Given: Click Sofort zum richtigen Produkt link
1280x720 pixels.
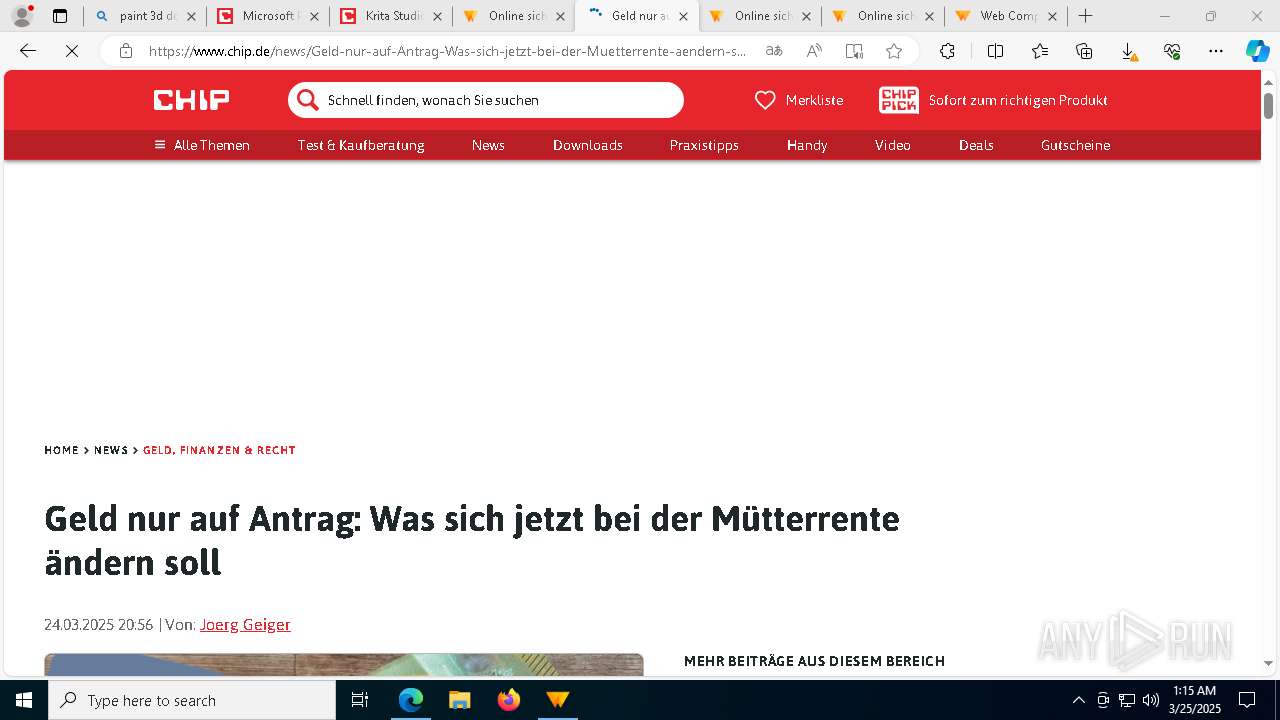Looking at the screenshot, I should tap(1018, 100).
